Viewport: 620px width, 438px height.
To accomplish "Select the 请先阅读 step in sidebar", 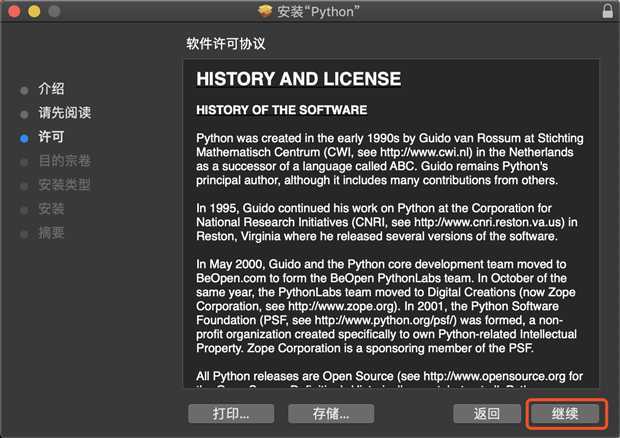I will tap(64, 113).
